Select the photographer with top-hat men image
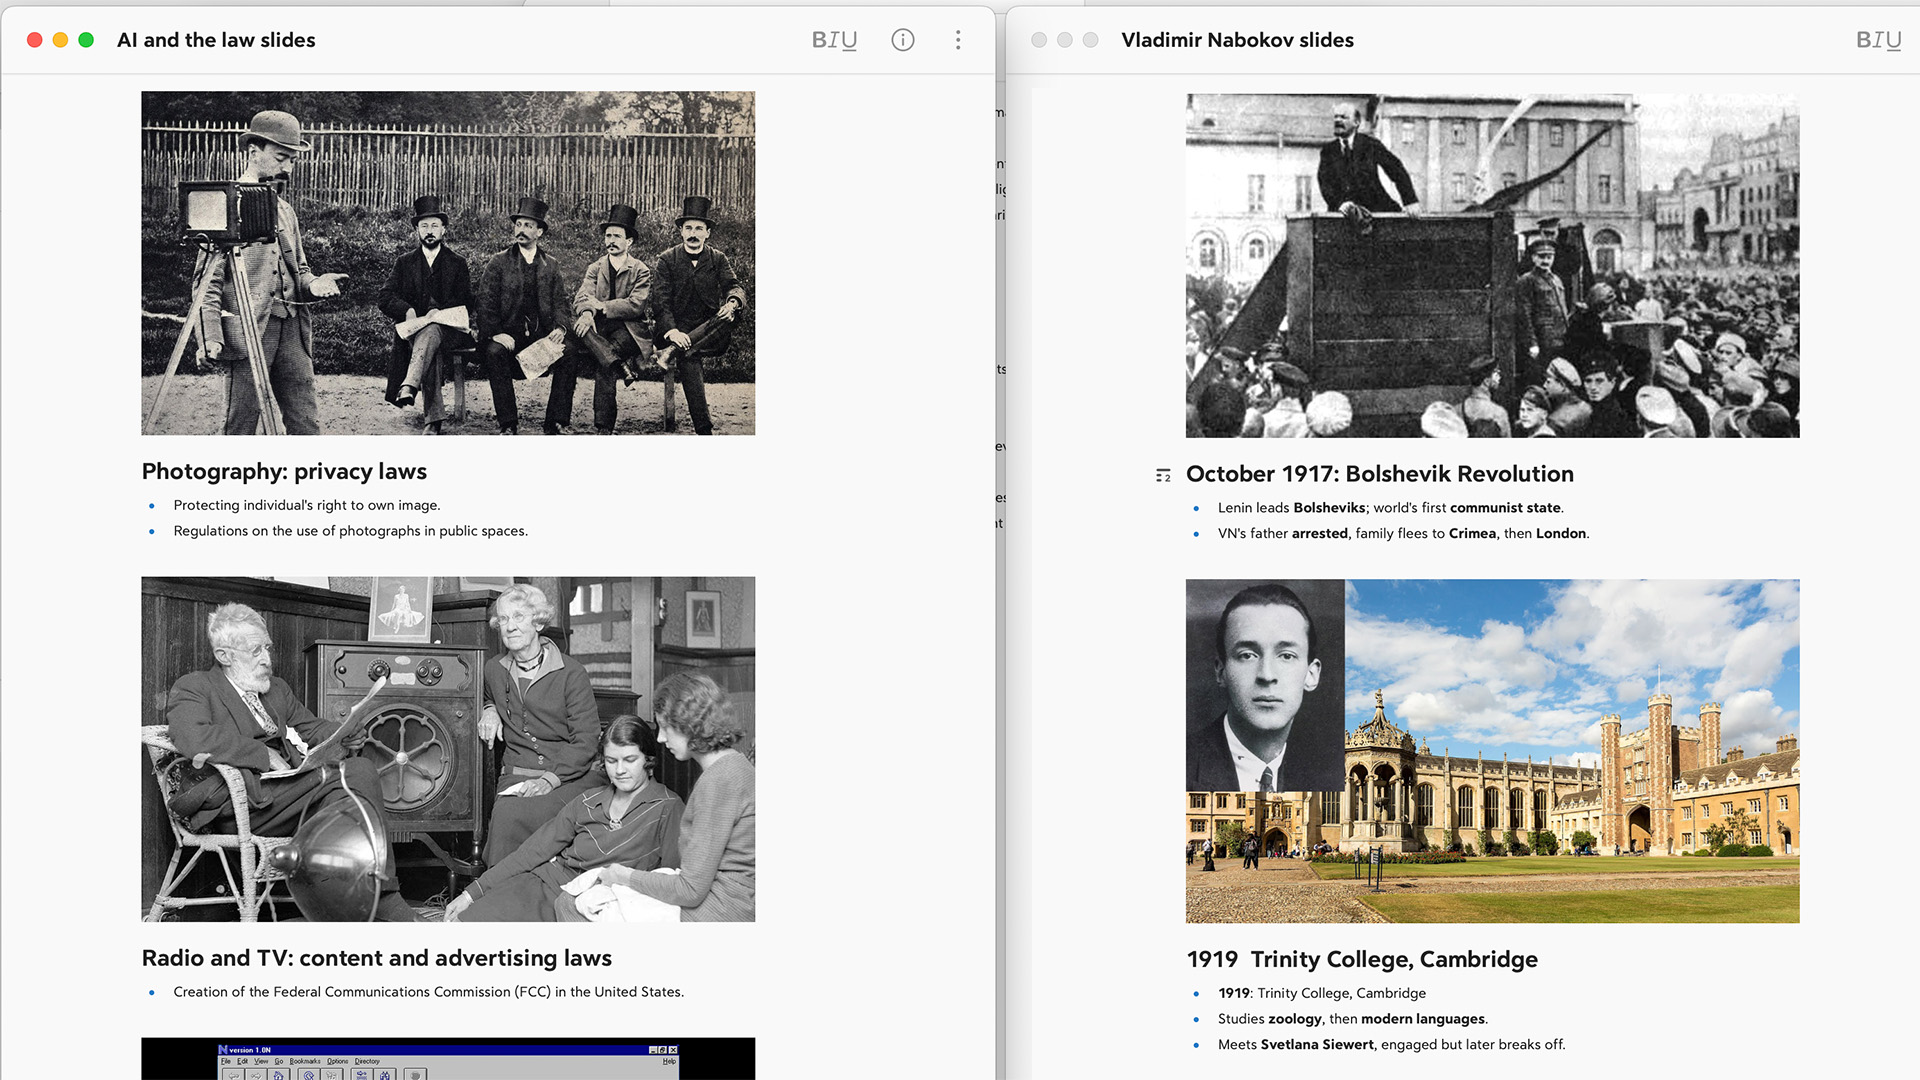1920x1080 pixels. [448, 263]
